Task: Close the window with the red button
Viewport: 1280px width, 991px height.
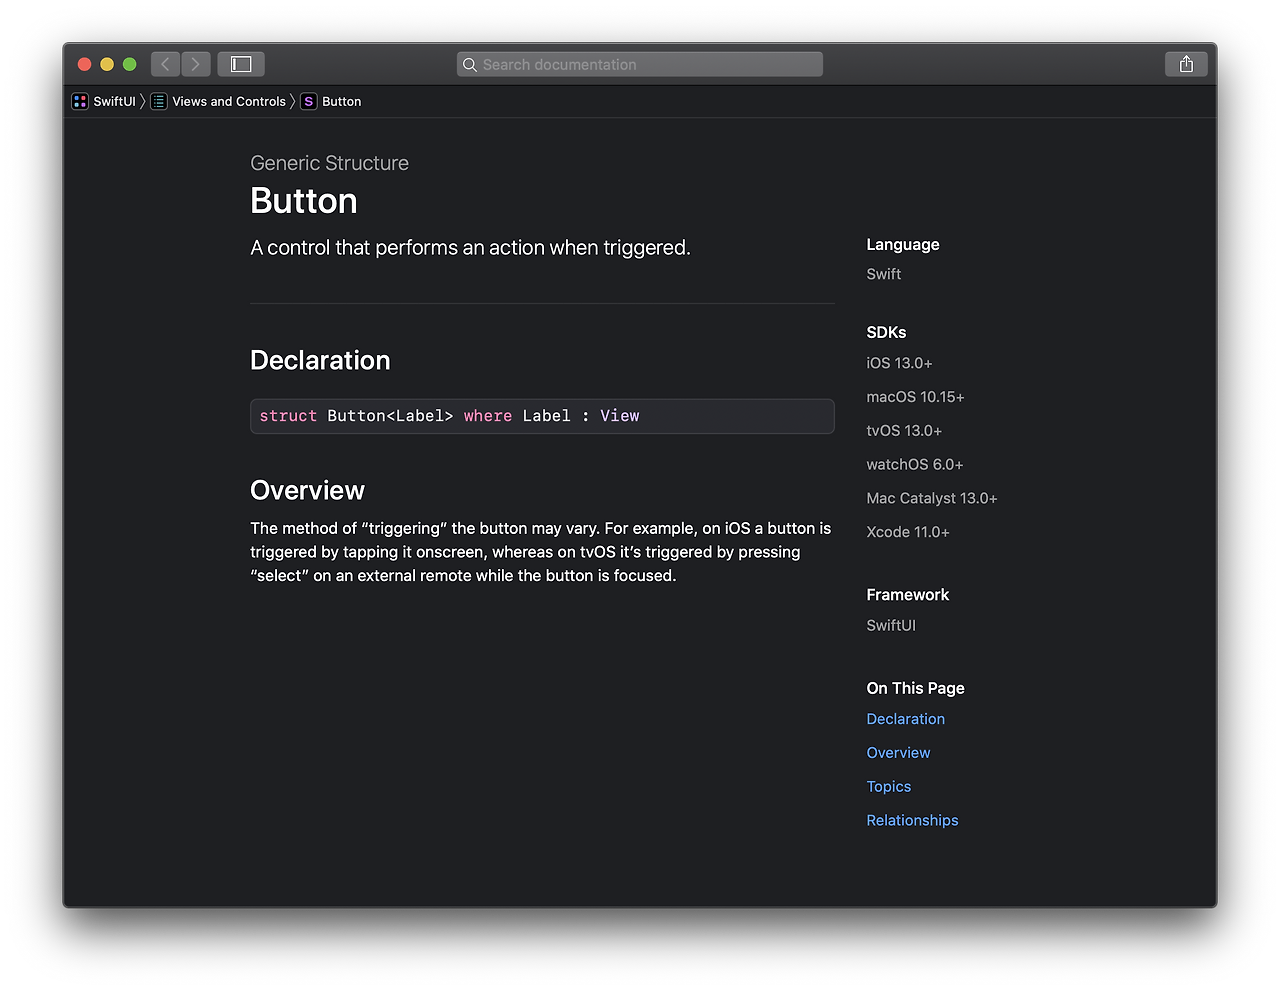Action: pos(85,64)
